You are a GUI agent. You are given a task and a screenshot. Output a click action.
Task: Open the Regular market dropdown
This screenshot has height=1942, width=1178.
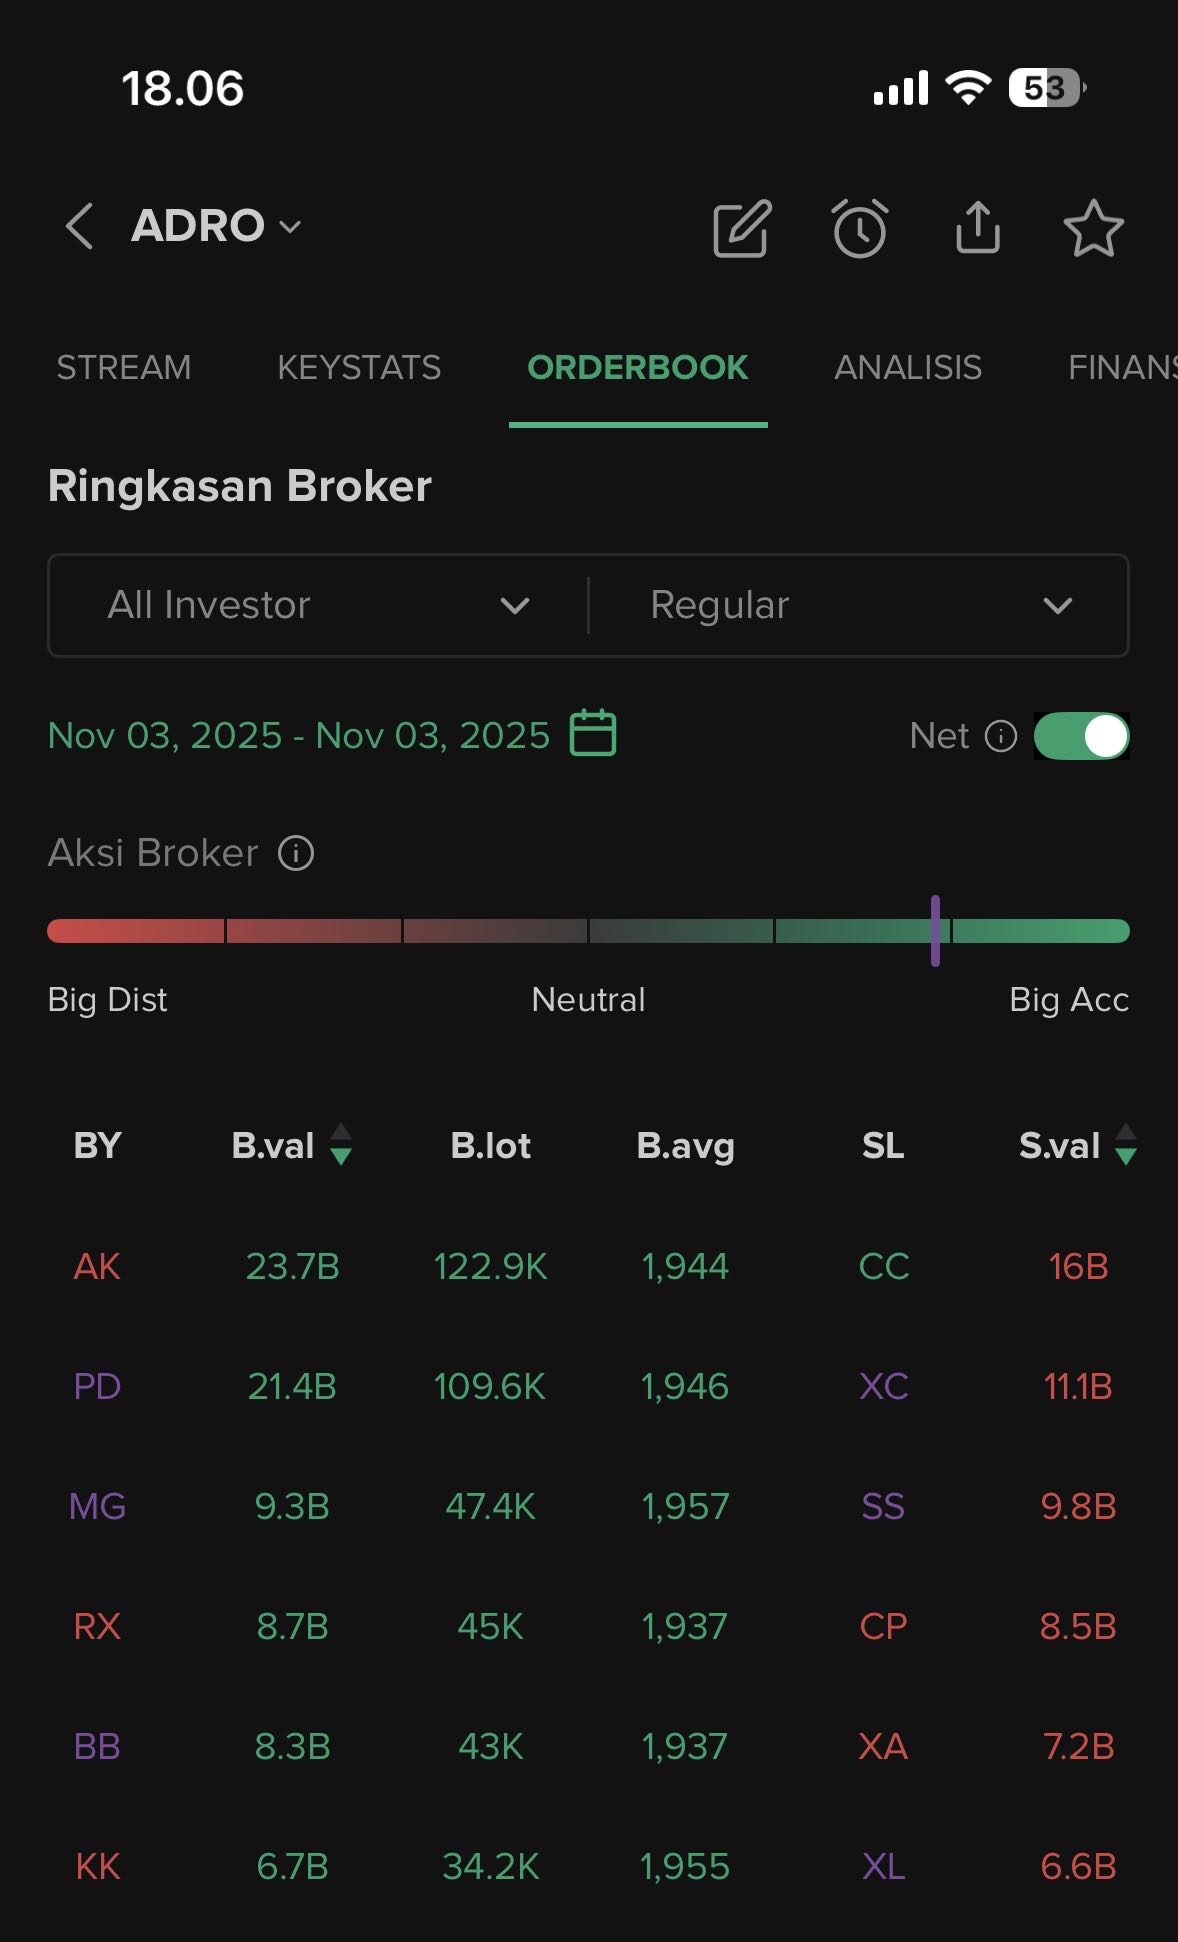[x=860, y=605]
